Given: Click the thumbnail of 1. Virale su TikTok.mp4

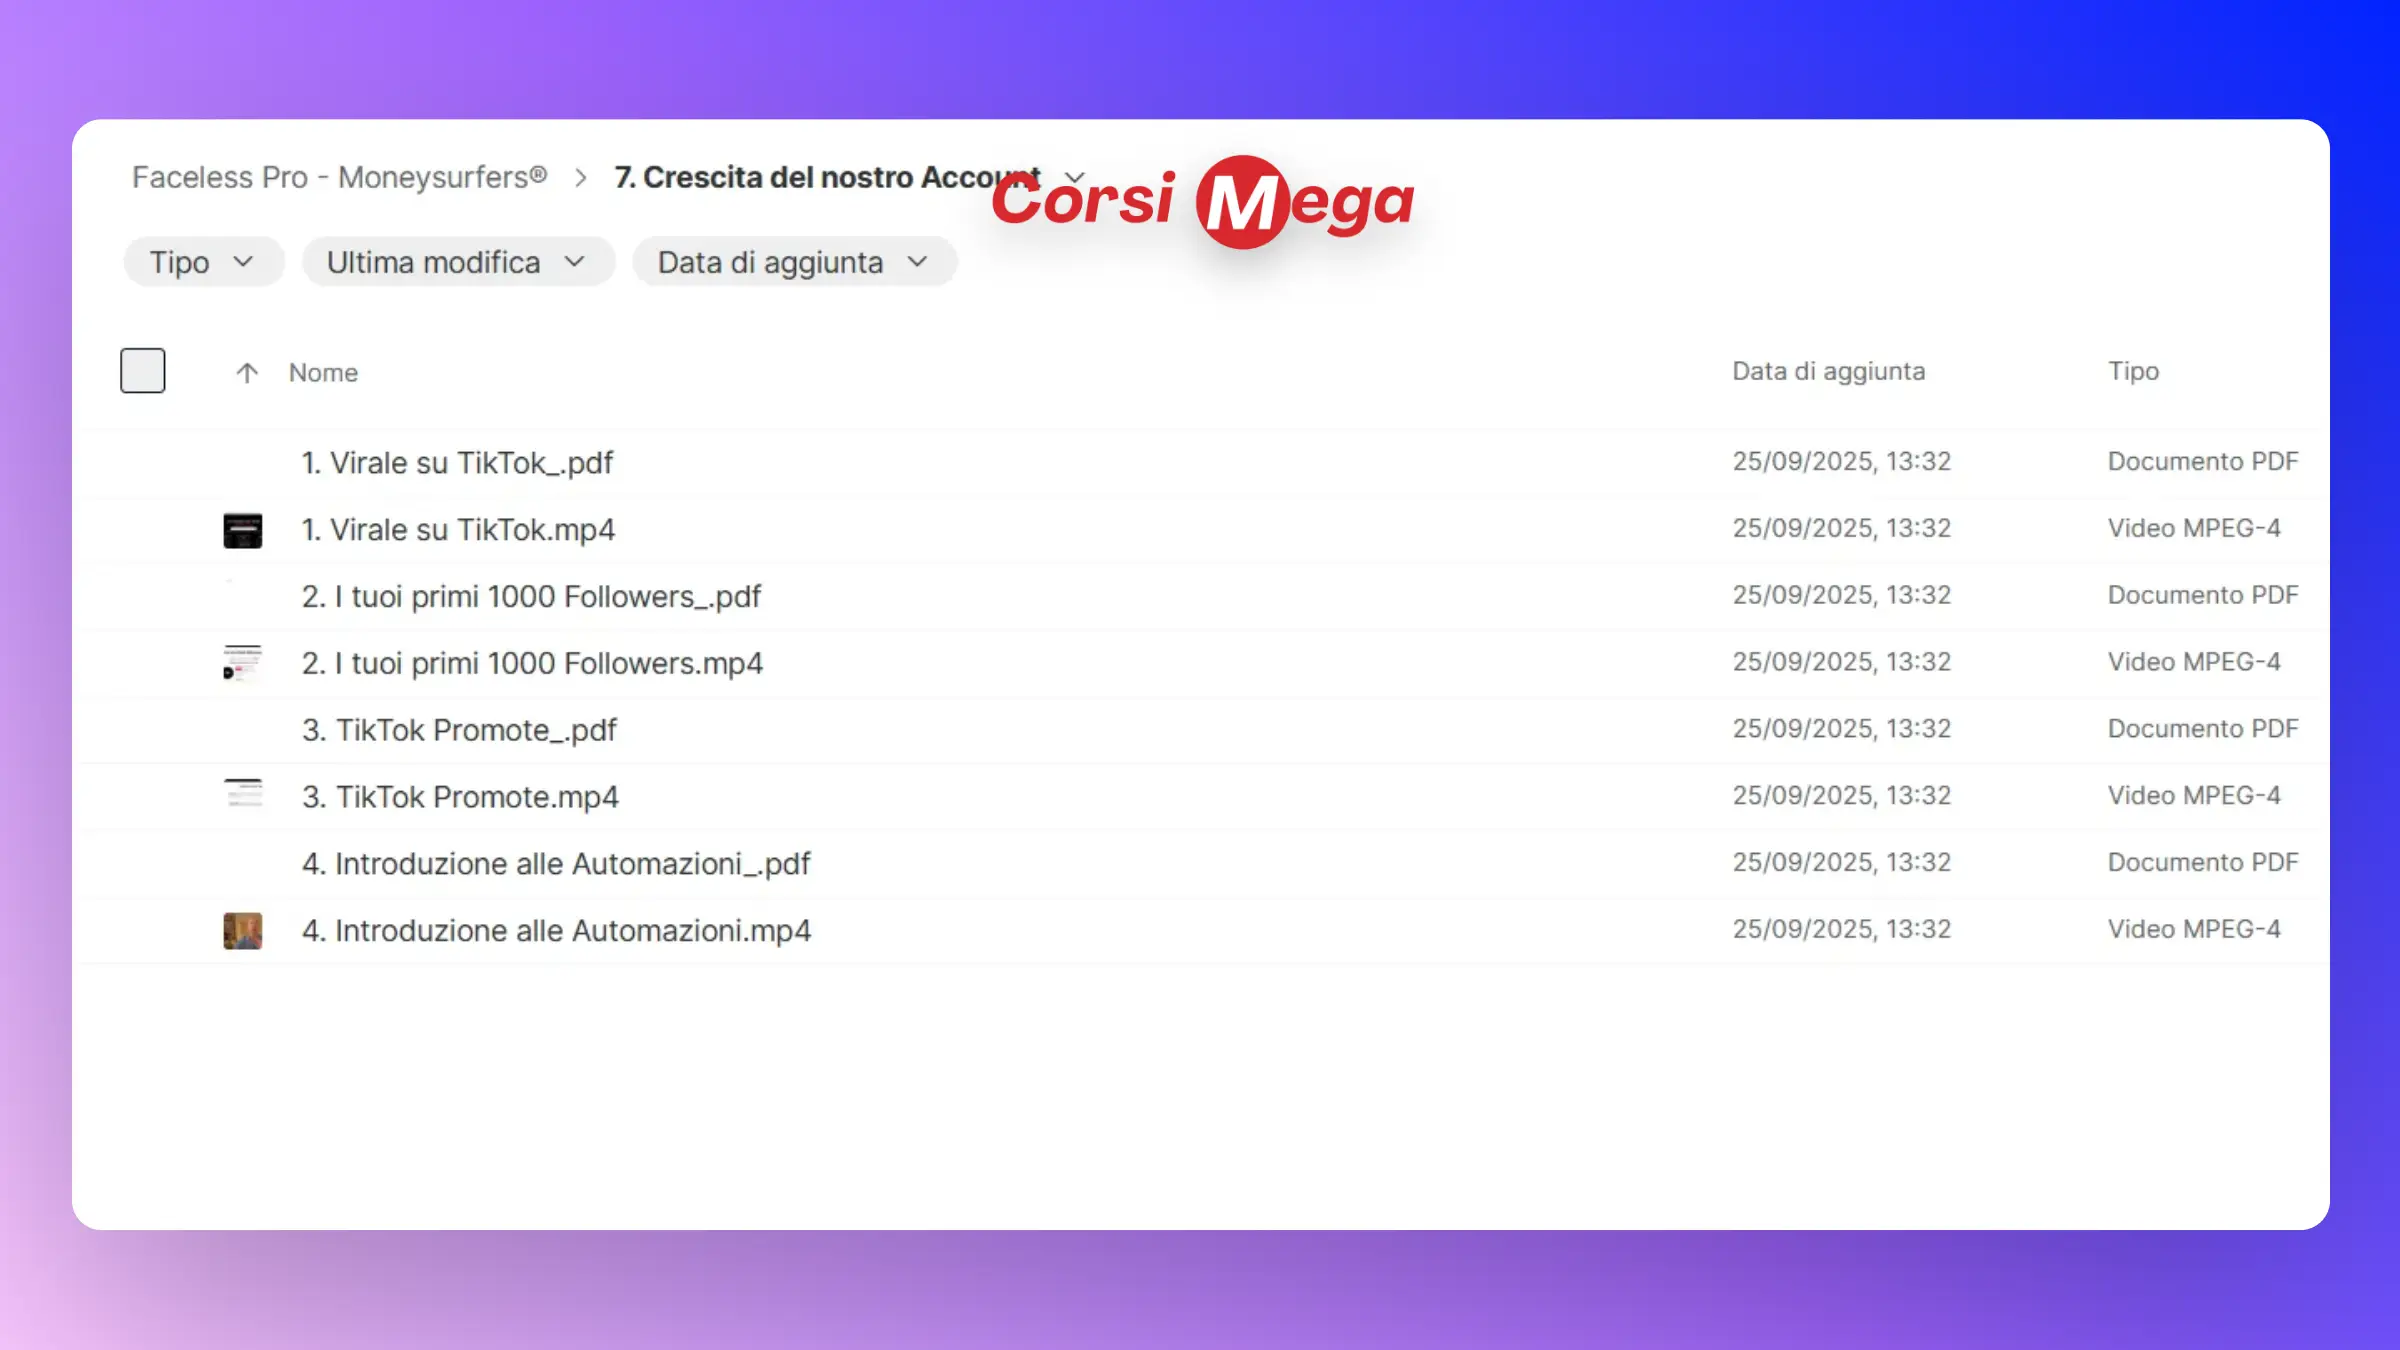Looking at the screenshot, I should pos(242,530).
